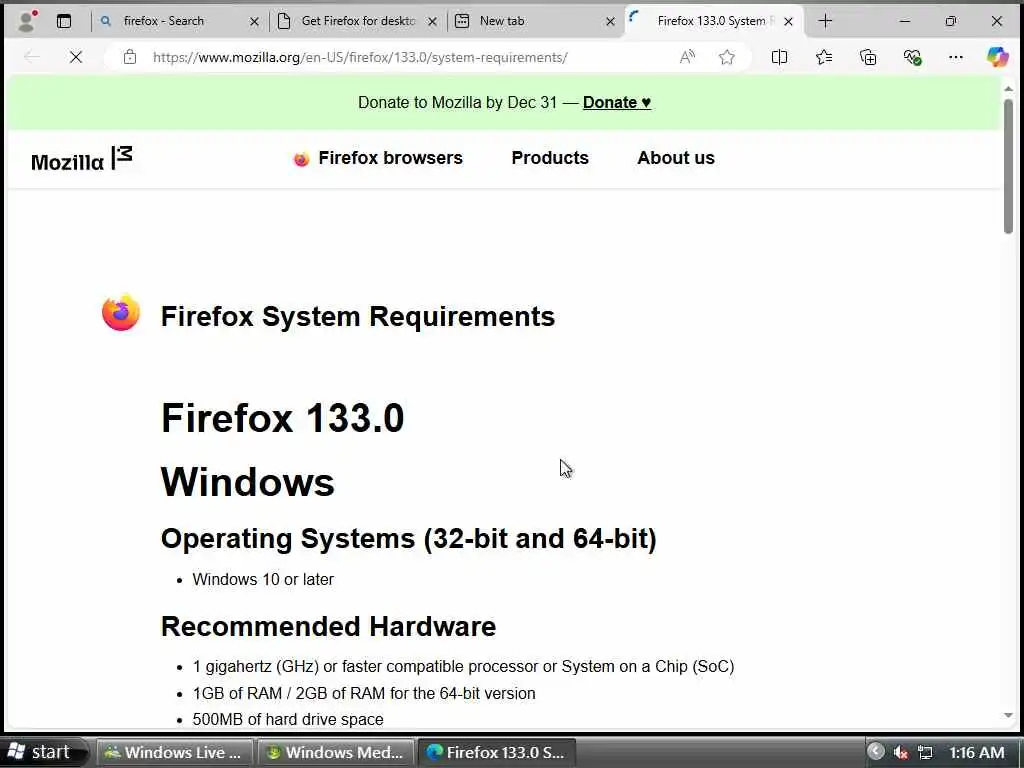Click the Donate link in banner
Image resolution: width=1024 pixels, height=768 pixels.
(x=617, y=103)
